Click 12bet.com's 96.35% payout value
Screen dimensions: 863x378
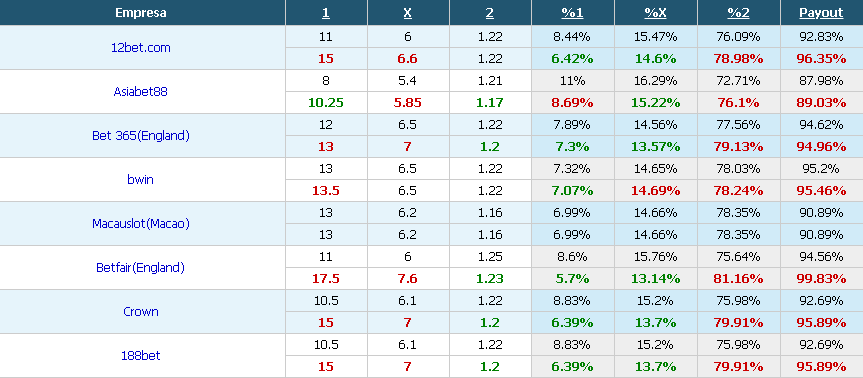[821, 58]
